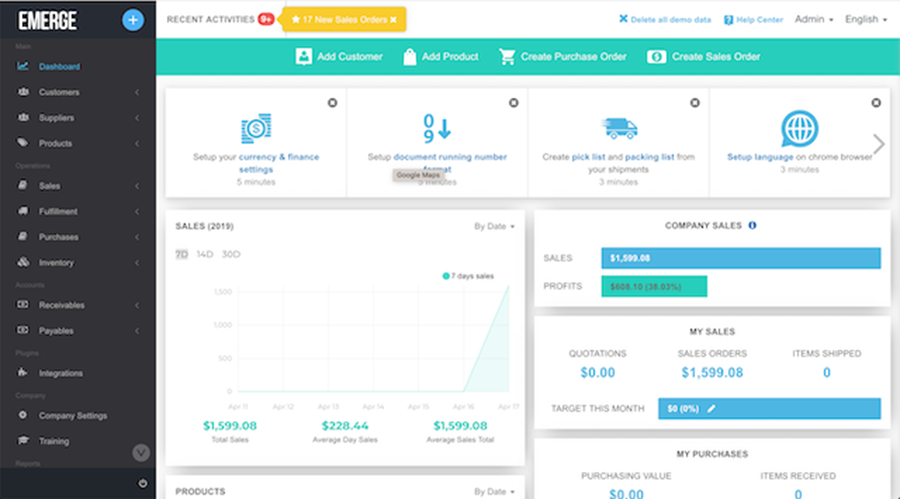Click the globe language setup icon
The height and width of the screenshot is (499, 900).
tap(799, 128)
